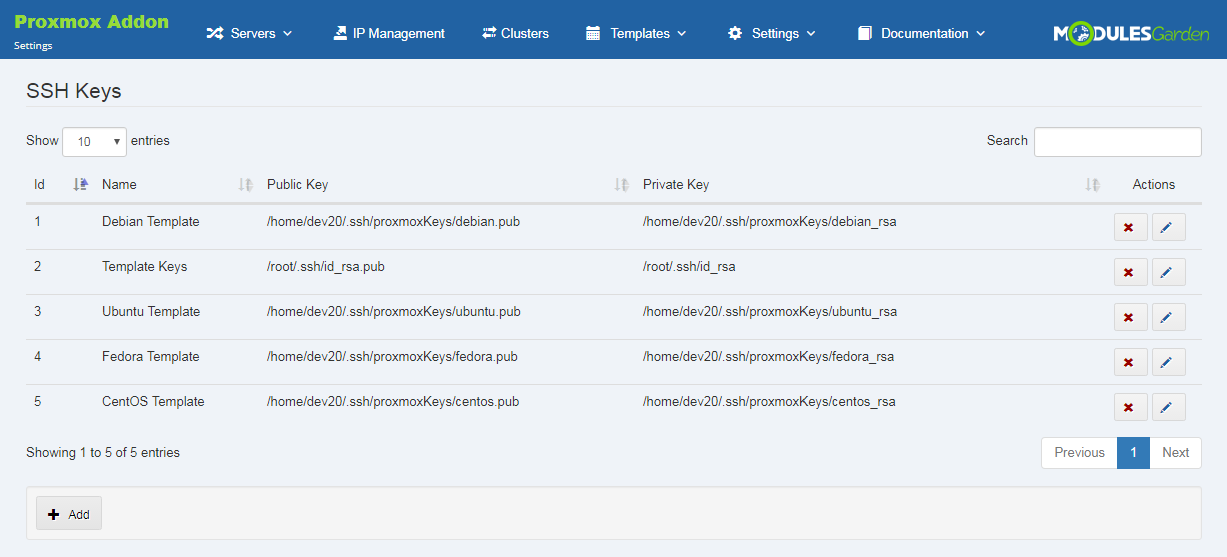Image resolution: width=1227 pixels, height=557 pixels.
Task: Open the entries-per-page dropdown
Action: pyautogui.click(x=94, y=142)
